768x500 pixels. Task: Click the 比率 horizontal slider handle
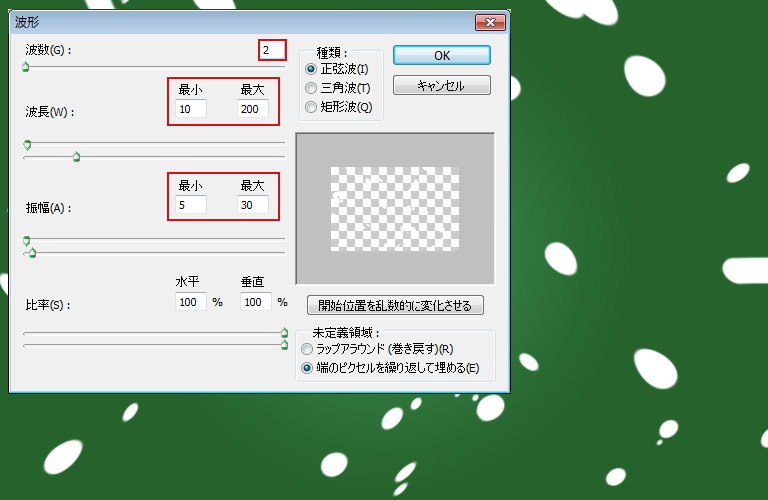(284, 333)
